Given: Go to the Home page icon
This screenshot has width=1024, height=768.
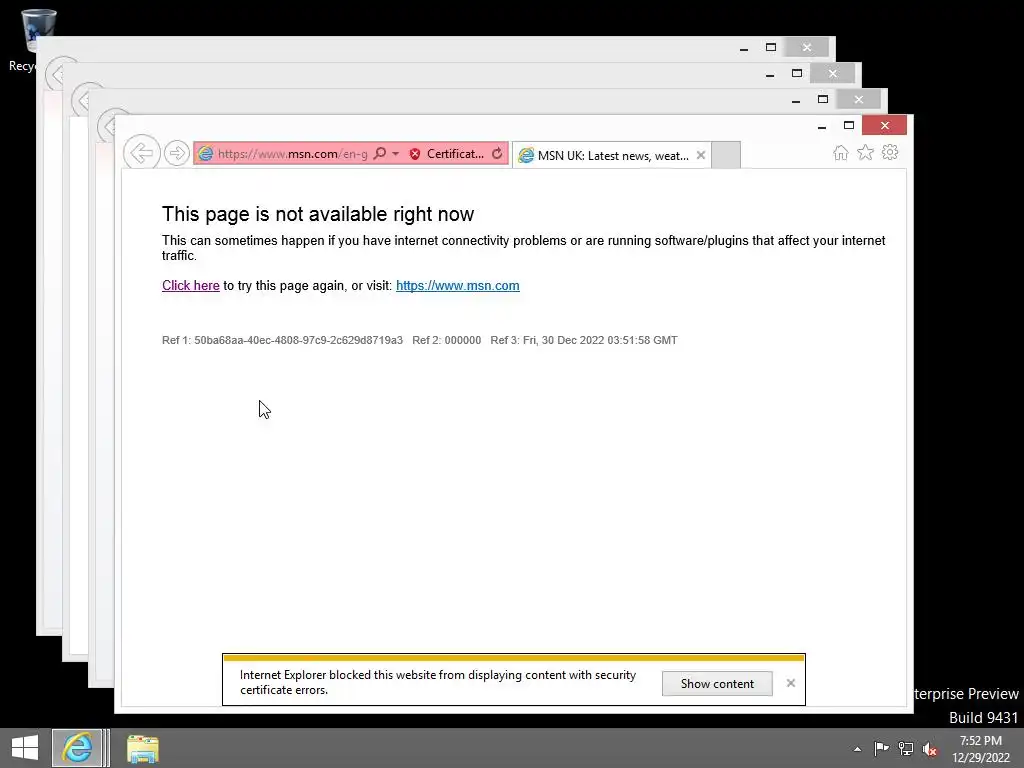Looking at the screenshot, I should click(x=840, y=153).
